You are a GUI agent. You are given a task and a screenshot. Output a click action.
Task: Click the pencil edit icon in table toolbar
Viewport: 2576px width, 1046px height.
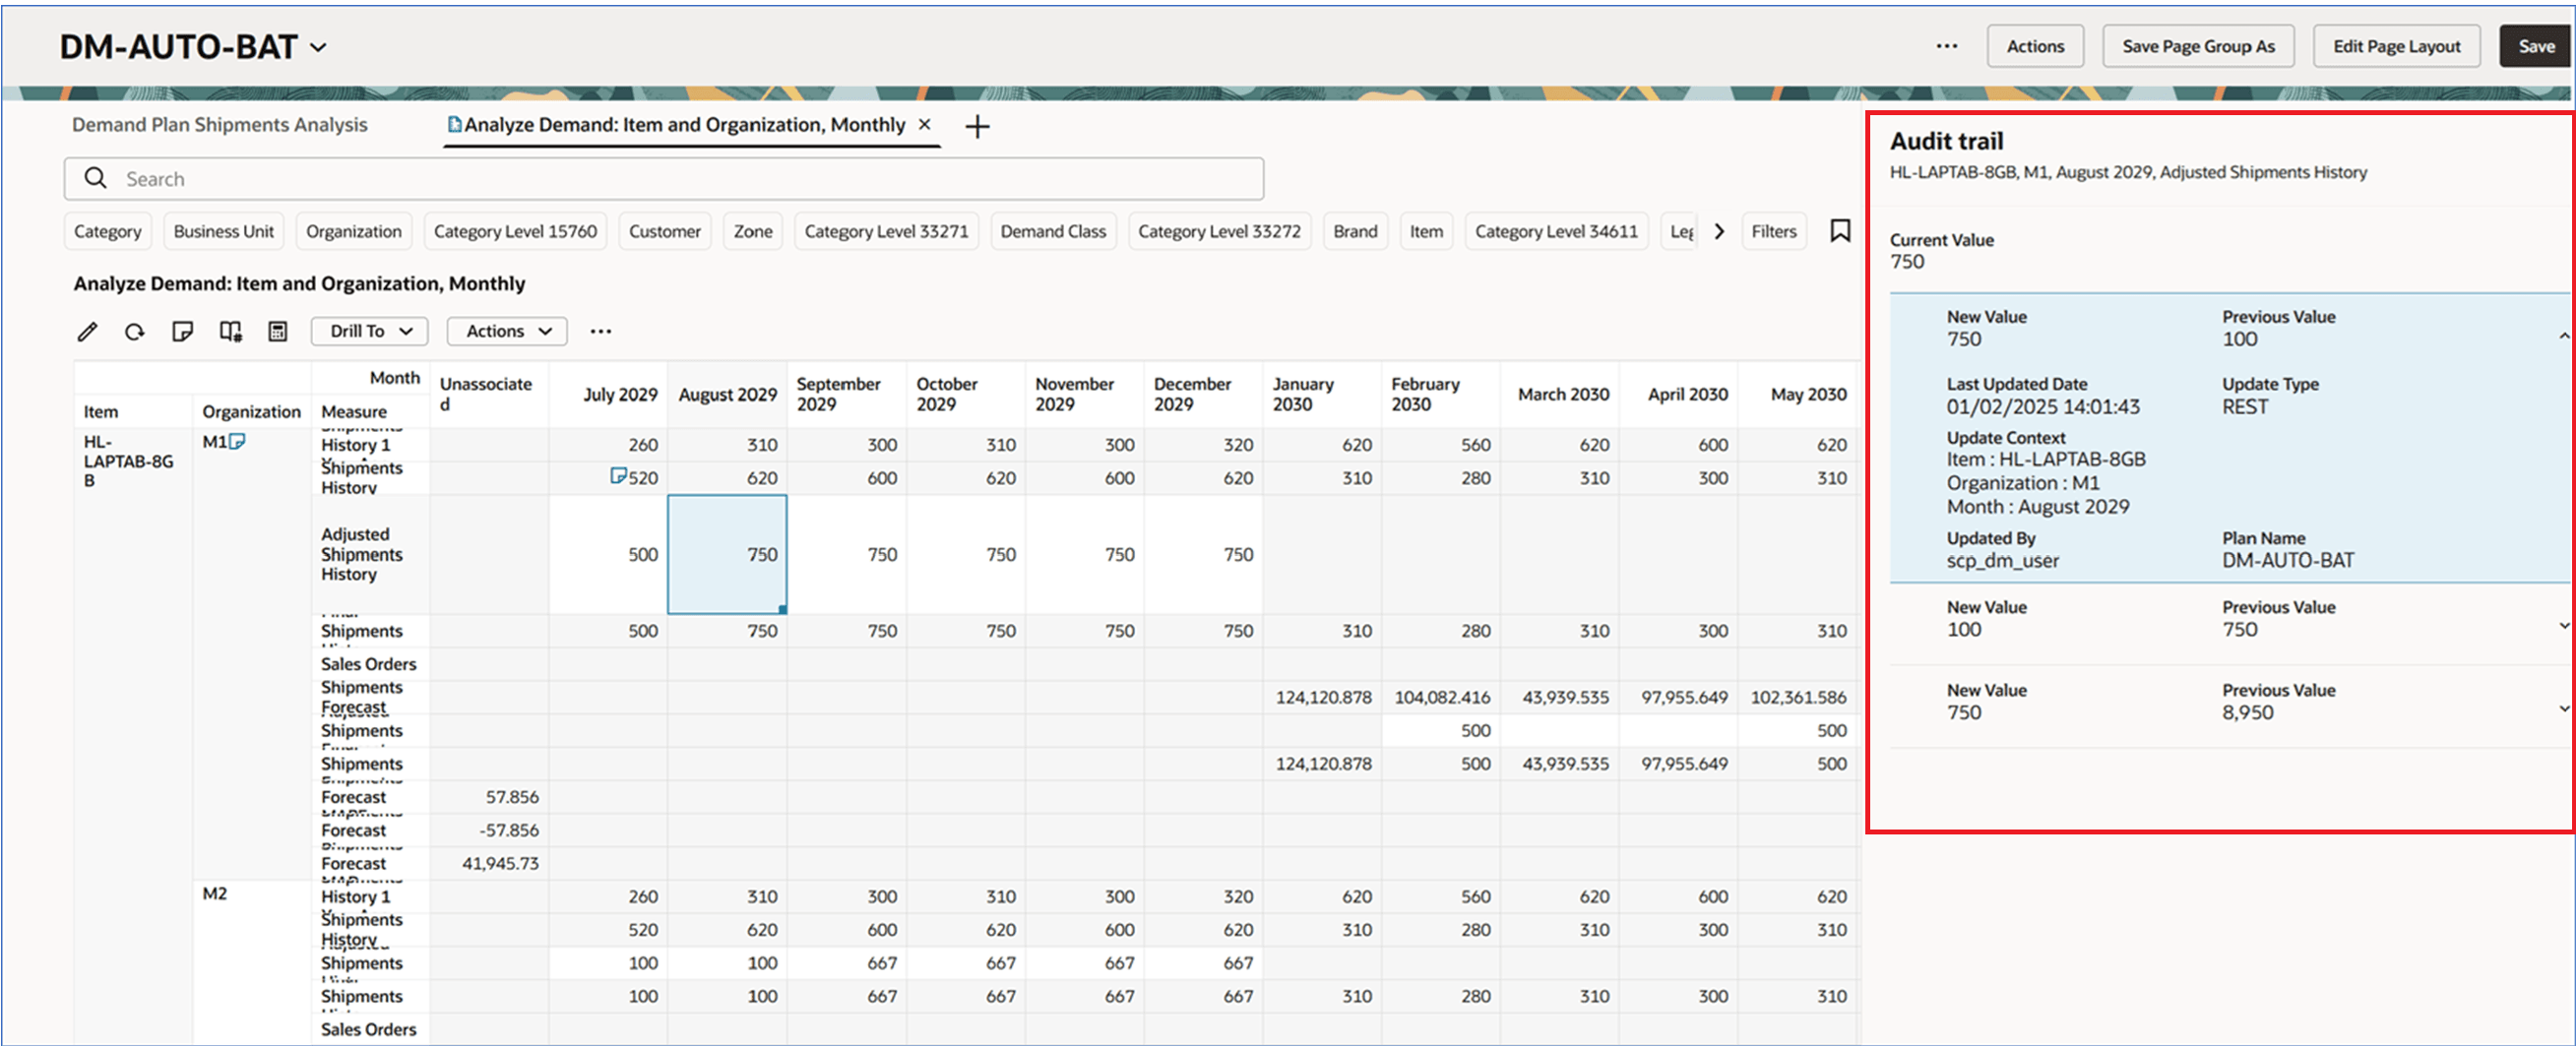pyautogui.click(x=88, y=331)
